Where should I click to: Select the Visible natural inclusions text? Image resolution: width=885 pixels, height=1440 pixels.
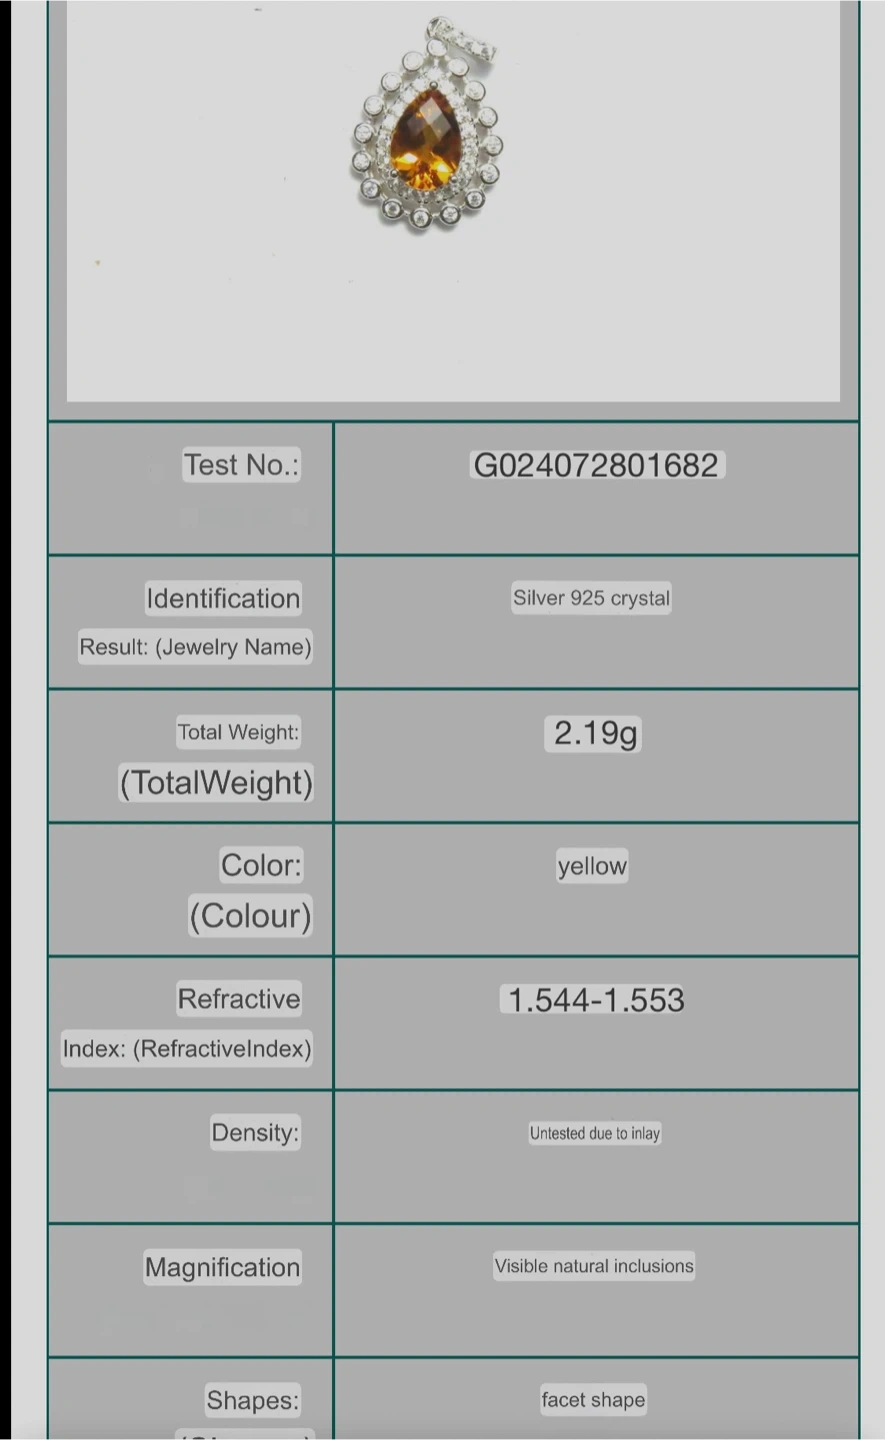(594, 1266)
